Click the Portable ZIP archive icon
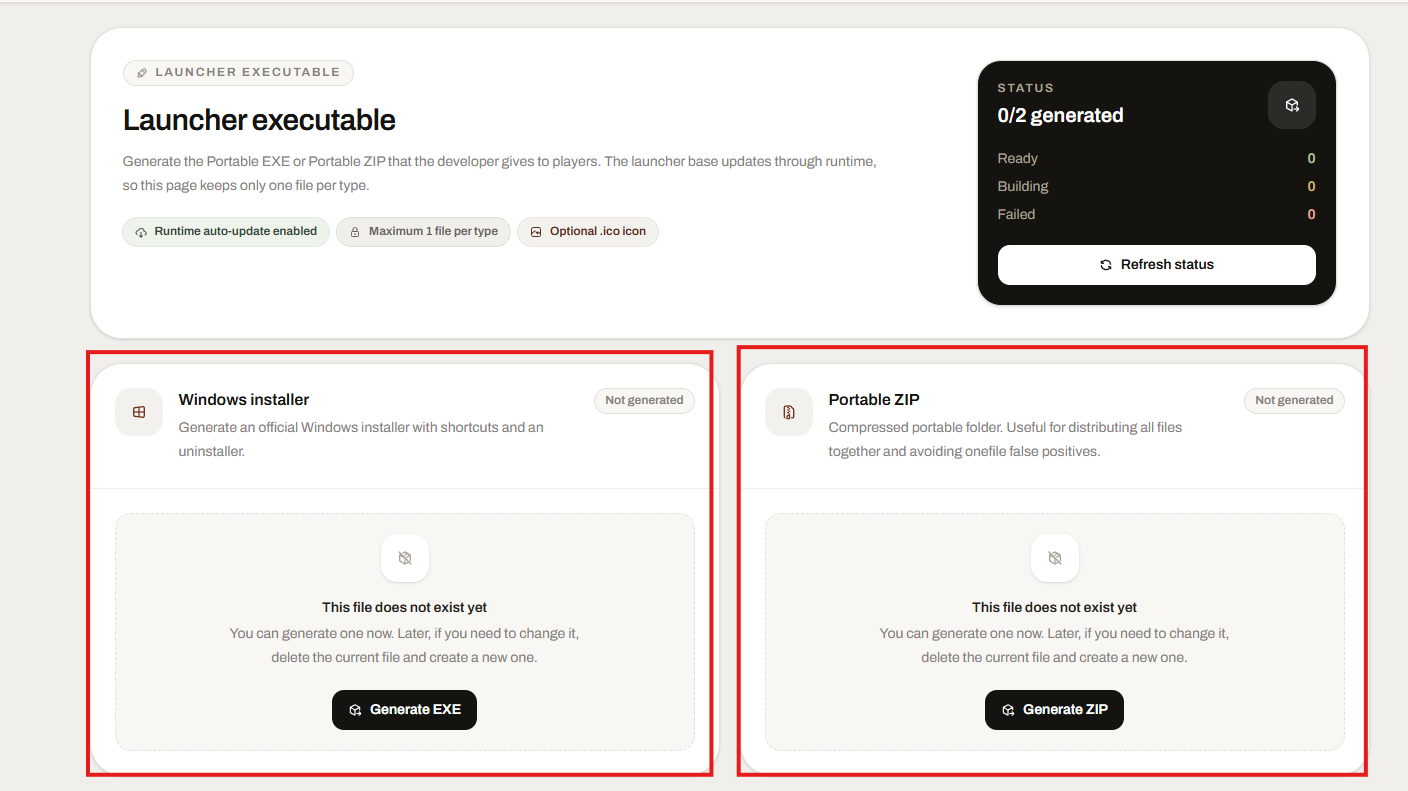Viewport: 1408px width, 791px height. point(789,412)
